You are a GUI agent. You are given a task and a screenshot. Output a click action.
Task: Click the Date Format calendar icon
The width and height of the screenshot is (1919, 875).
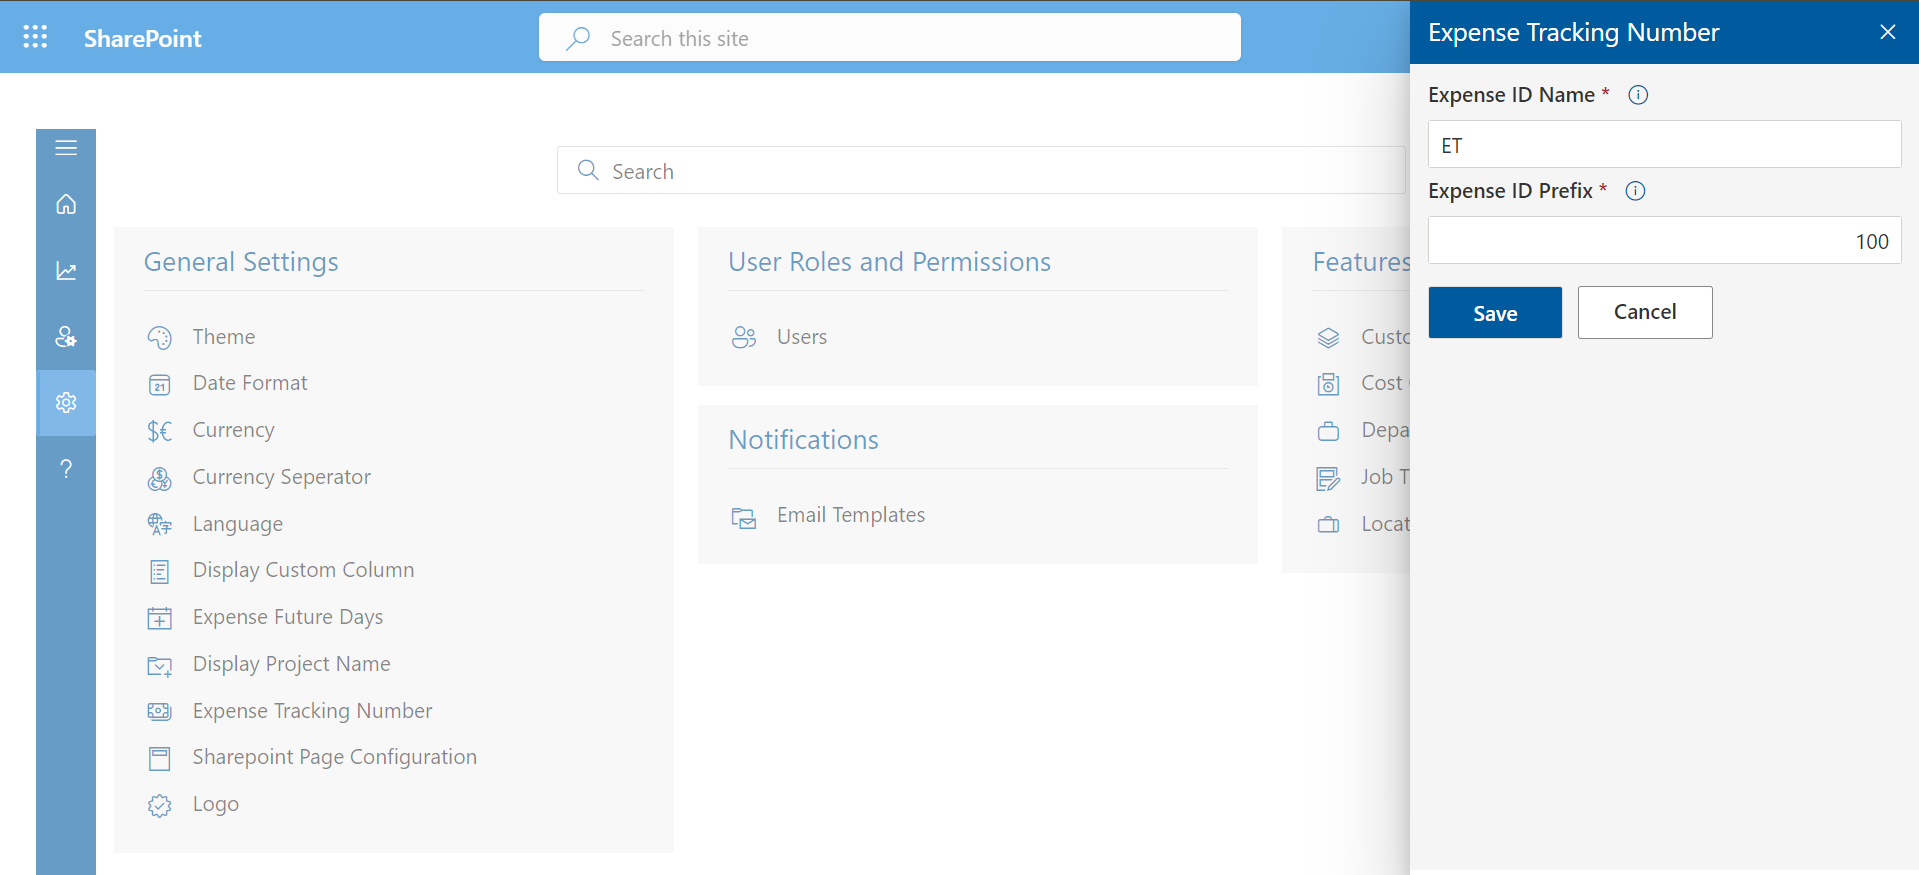(160, 385)
